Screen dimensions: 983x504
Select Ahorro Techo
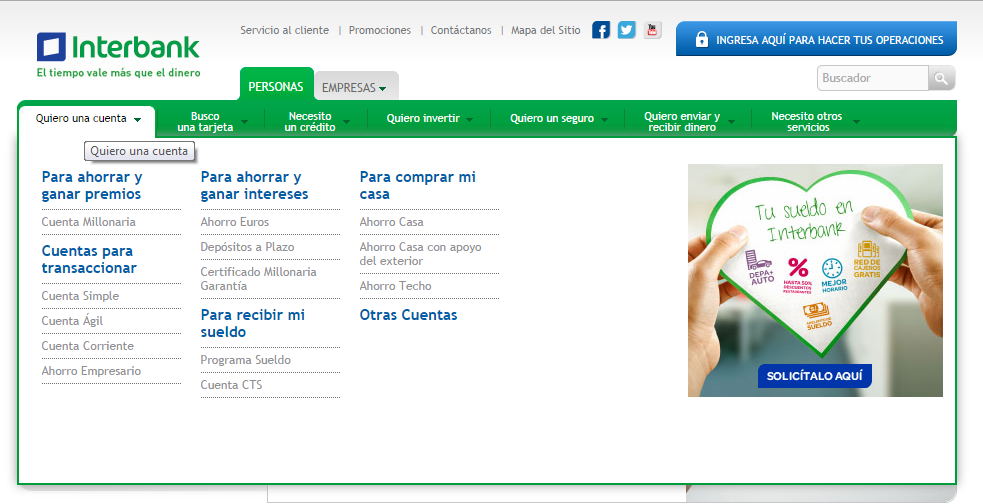[x=396, y=286]
